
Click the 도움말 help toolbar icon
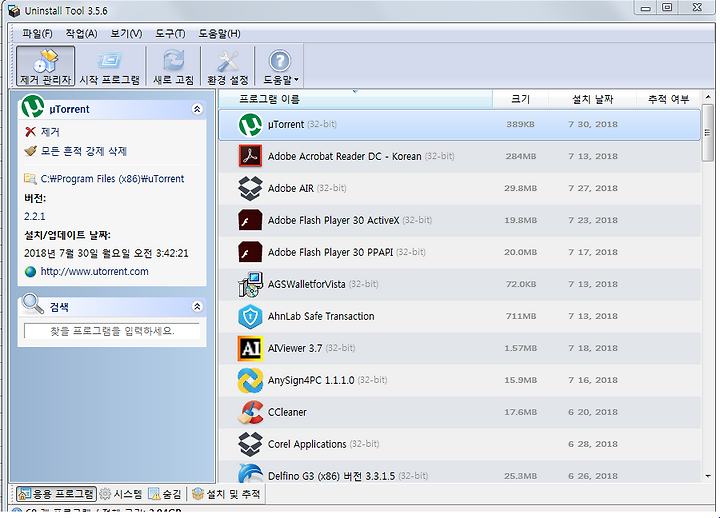click(280, 62)
